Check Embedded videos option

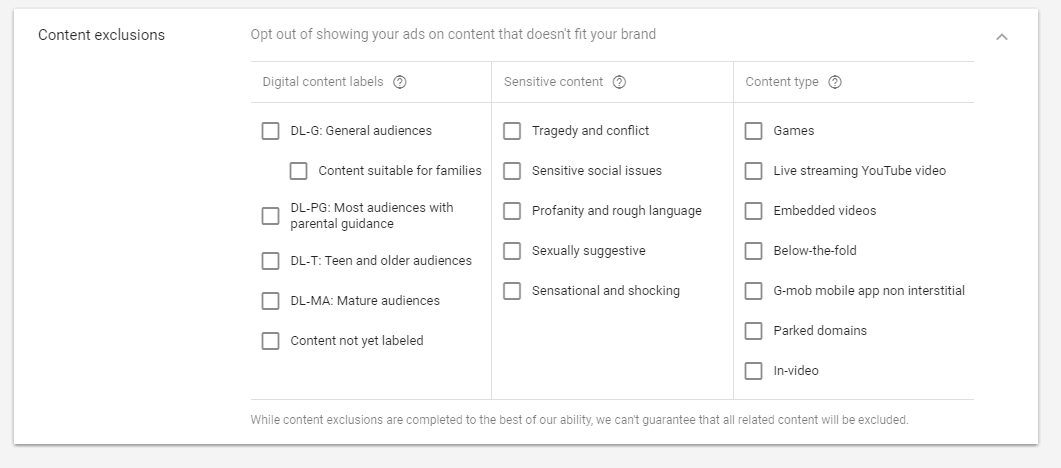tap(754, 210)
